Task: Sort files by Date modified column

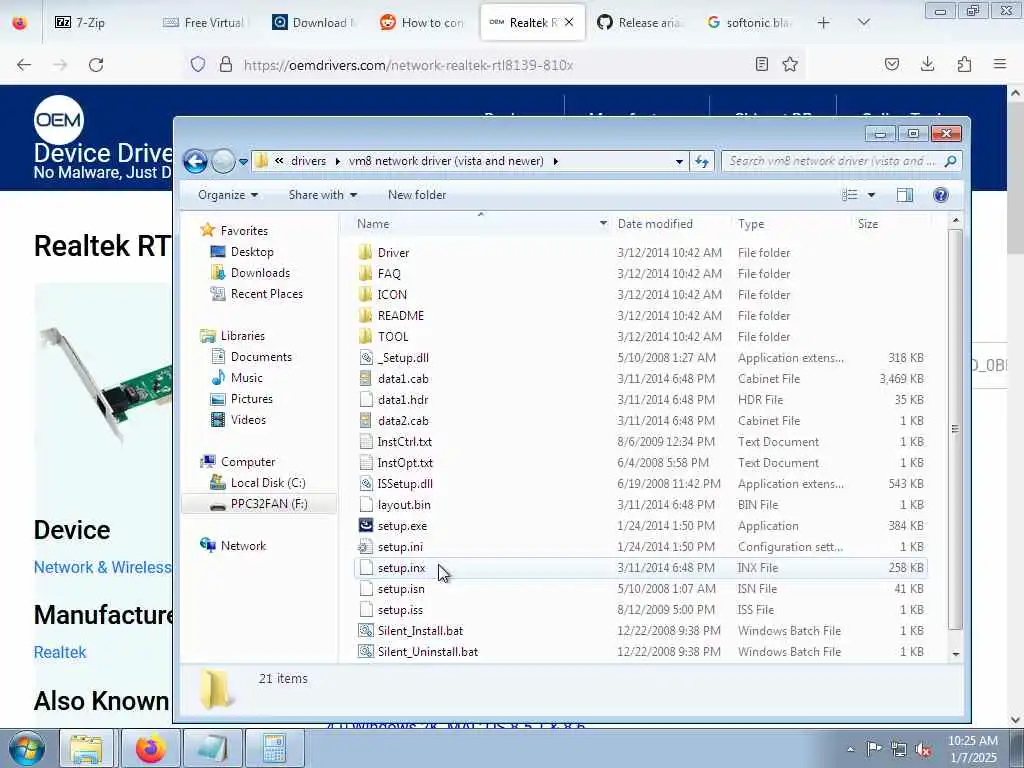Action: 655,223
